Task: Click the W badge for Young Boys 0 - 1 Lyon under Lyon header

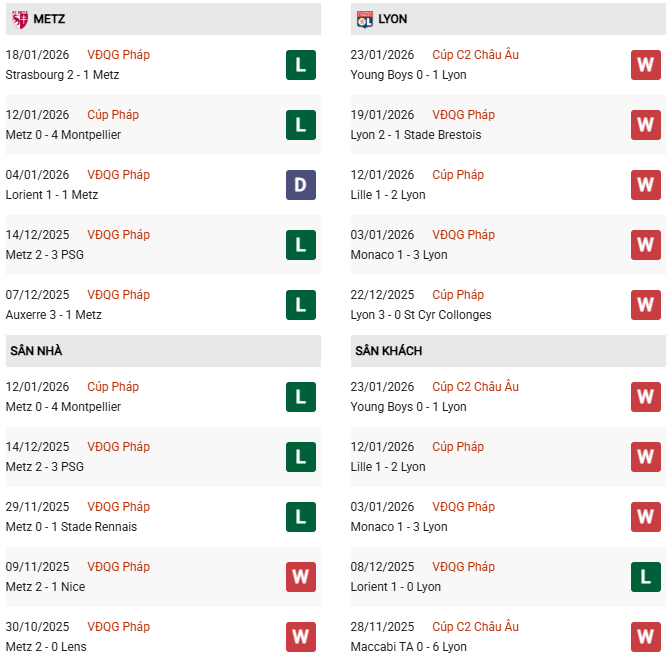Action: 646,65
